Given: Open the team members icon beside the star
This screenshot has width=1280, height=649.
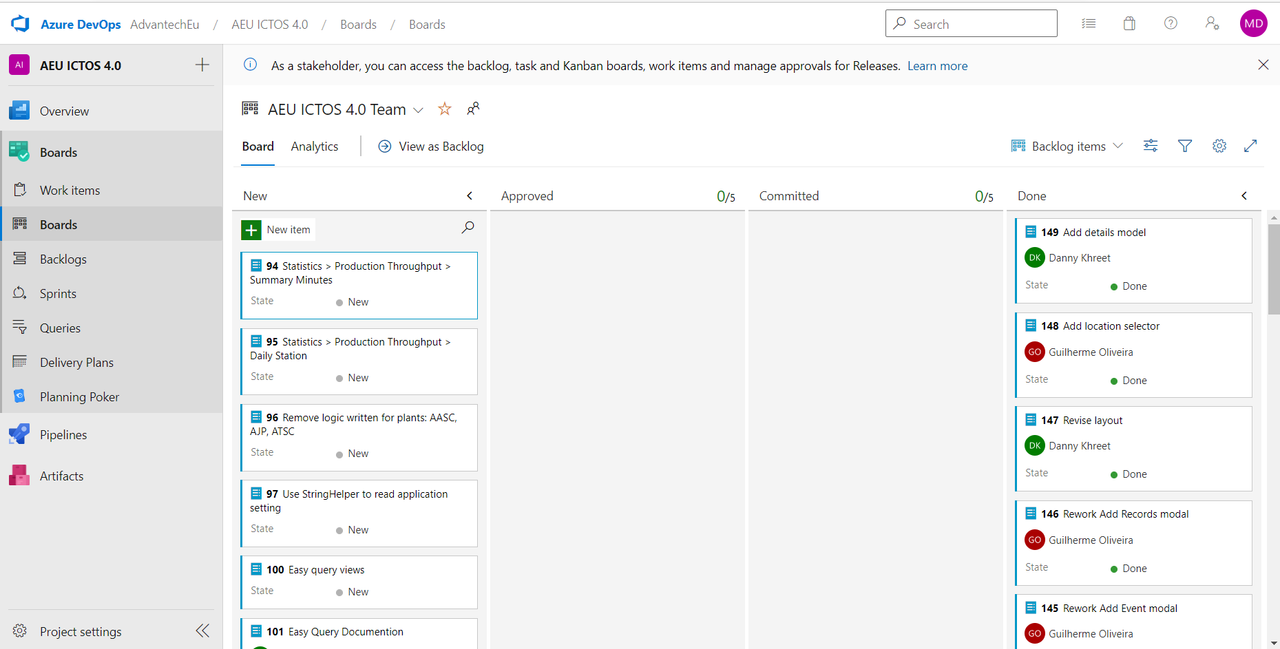Looking at the screenshot, I should pyautogui.click(x=473, y=109).
